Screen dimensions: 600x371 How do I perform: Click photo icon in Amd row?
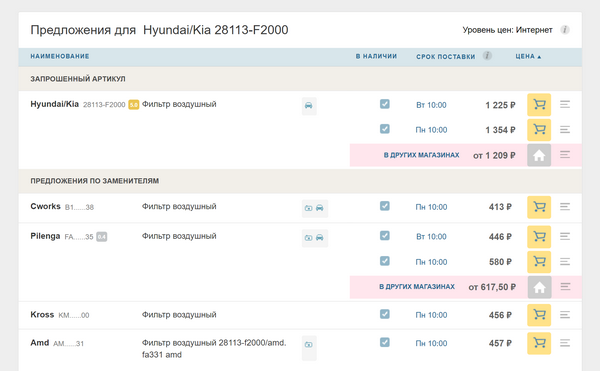pyautogui.click(x=309, y=347)
